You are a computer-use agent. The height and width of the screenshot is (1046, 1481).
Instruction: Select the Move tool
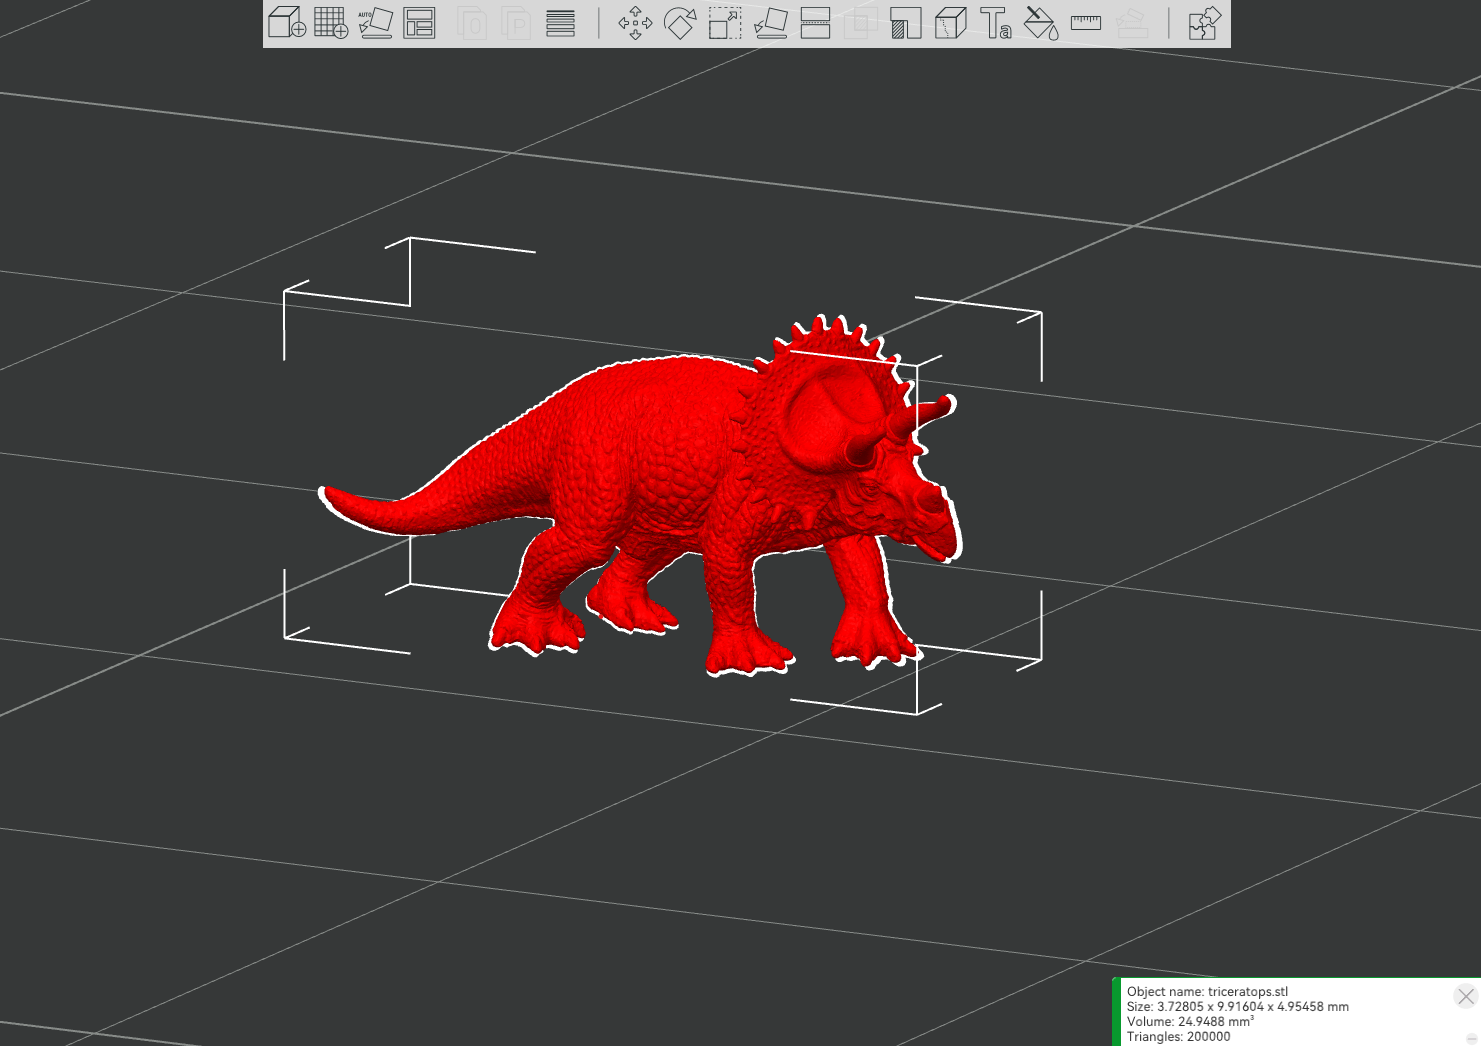(x=635, y=23)
